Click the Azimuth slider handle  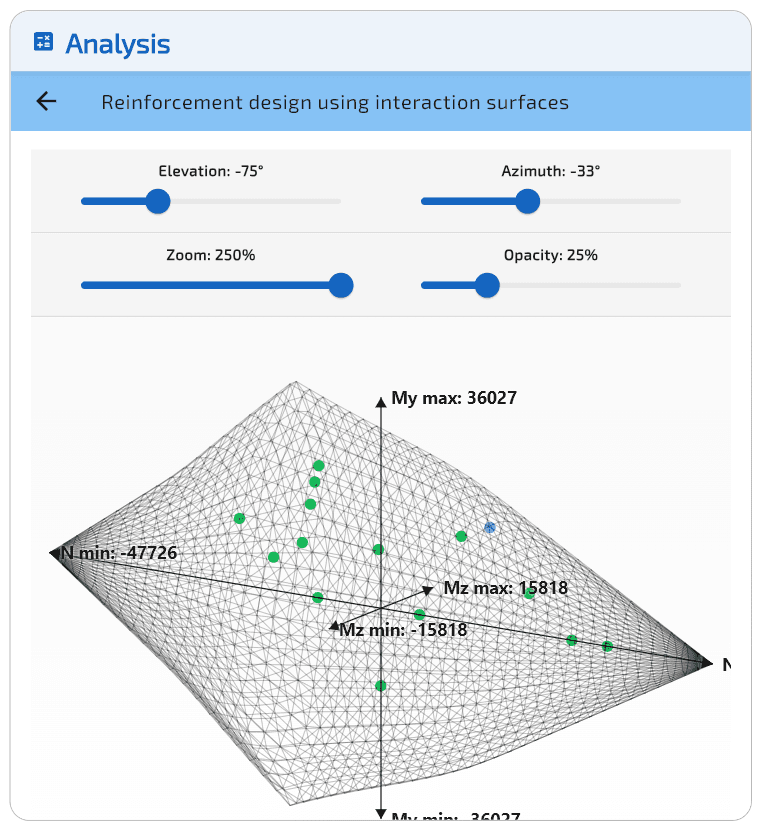[527, 201]
